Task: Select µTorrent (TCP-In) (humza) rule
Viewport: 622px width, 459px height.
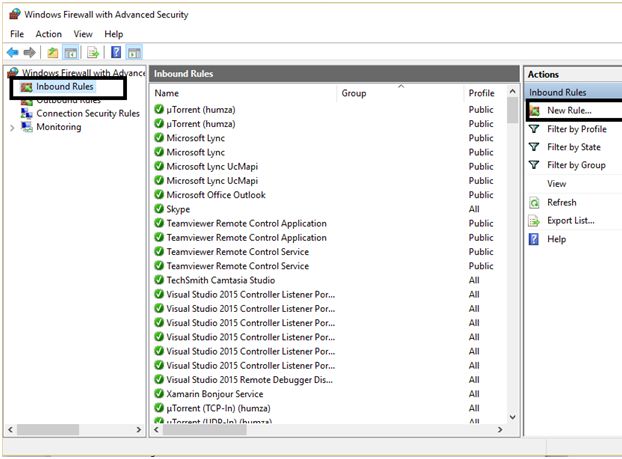Action: pyautogui.click(x=218, y=408)
